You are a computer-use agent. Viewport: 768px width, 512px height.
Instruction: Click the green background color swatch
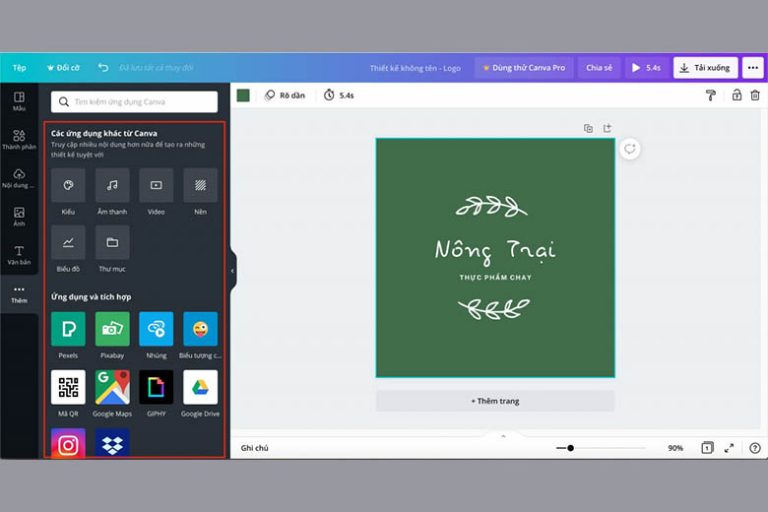[x=243, y=95]
